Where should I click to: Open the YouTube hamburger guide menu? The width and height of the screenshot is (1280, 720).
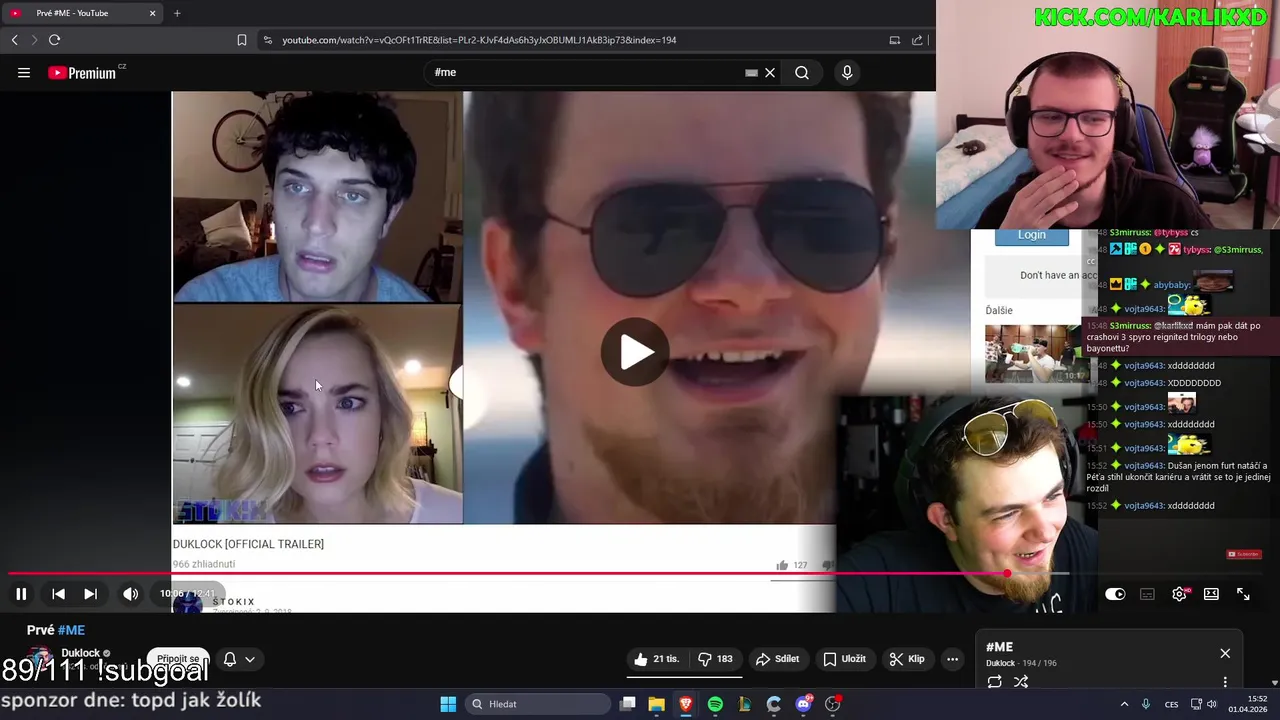24,72
